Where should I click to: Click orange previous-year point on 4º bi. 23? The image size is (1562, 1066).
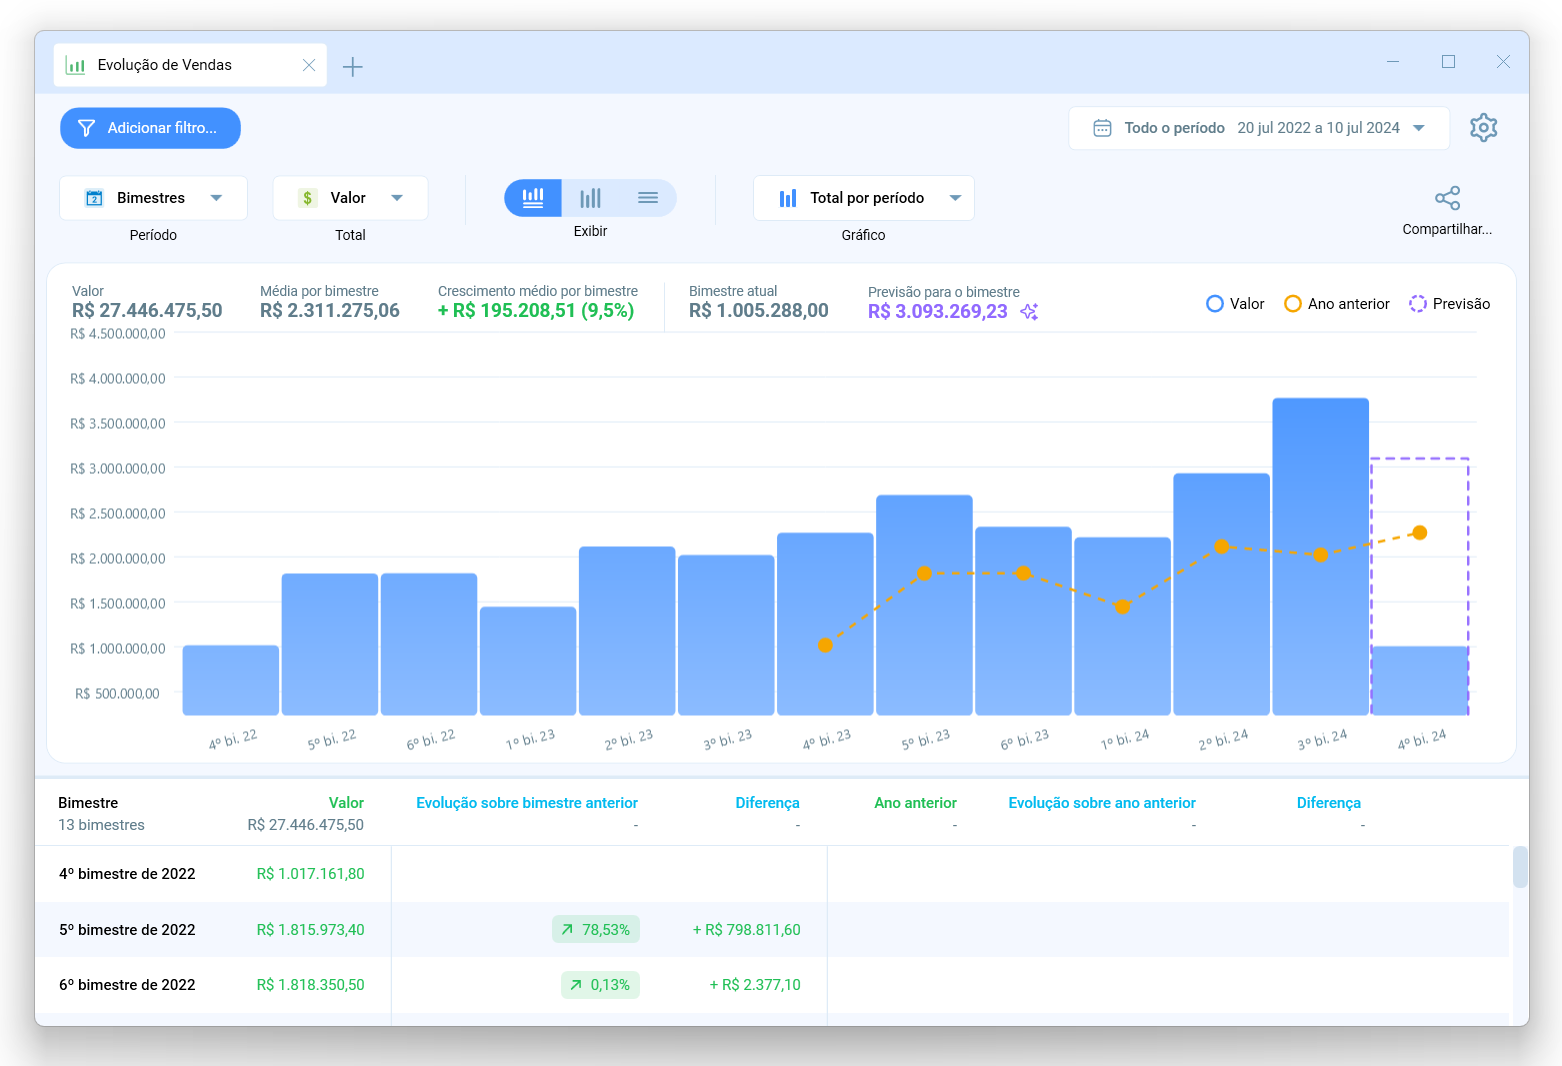825,645
